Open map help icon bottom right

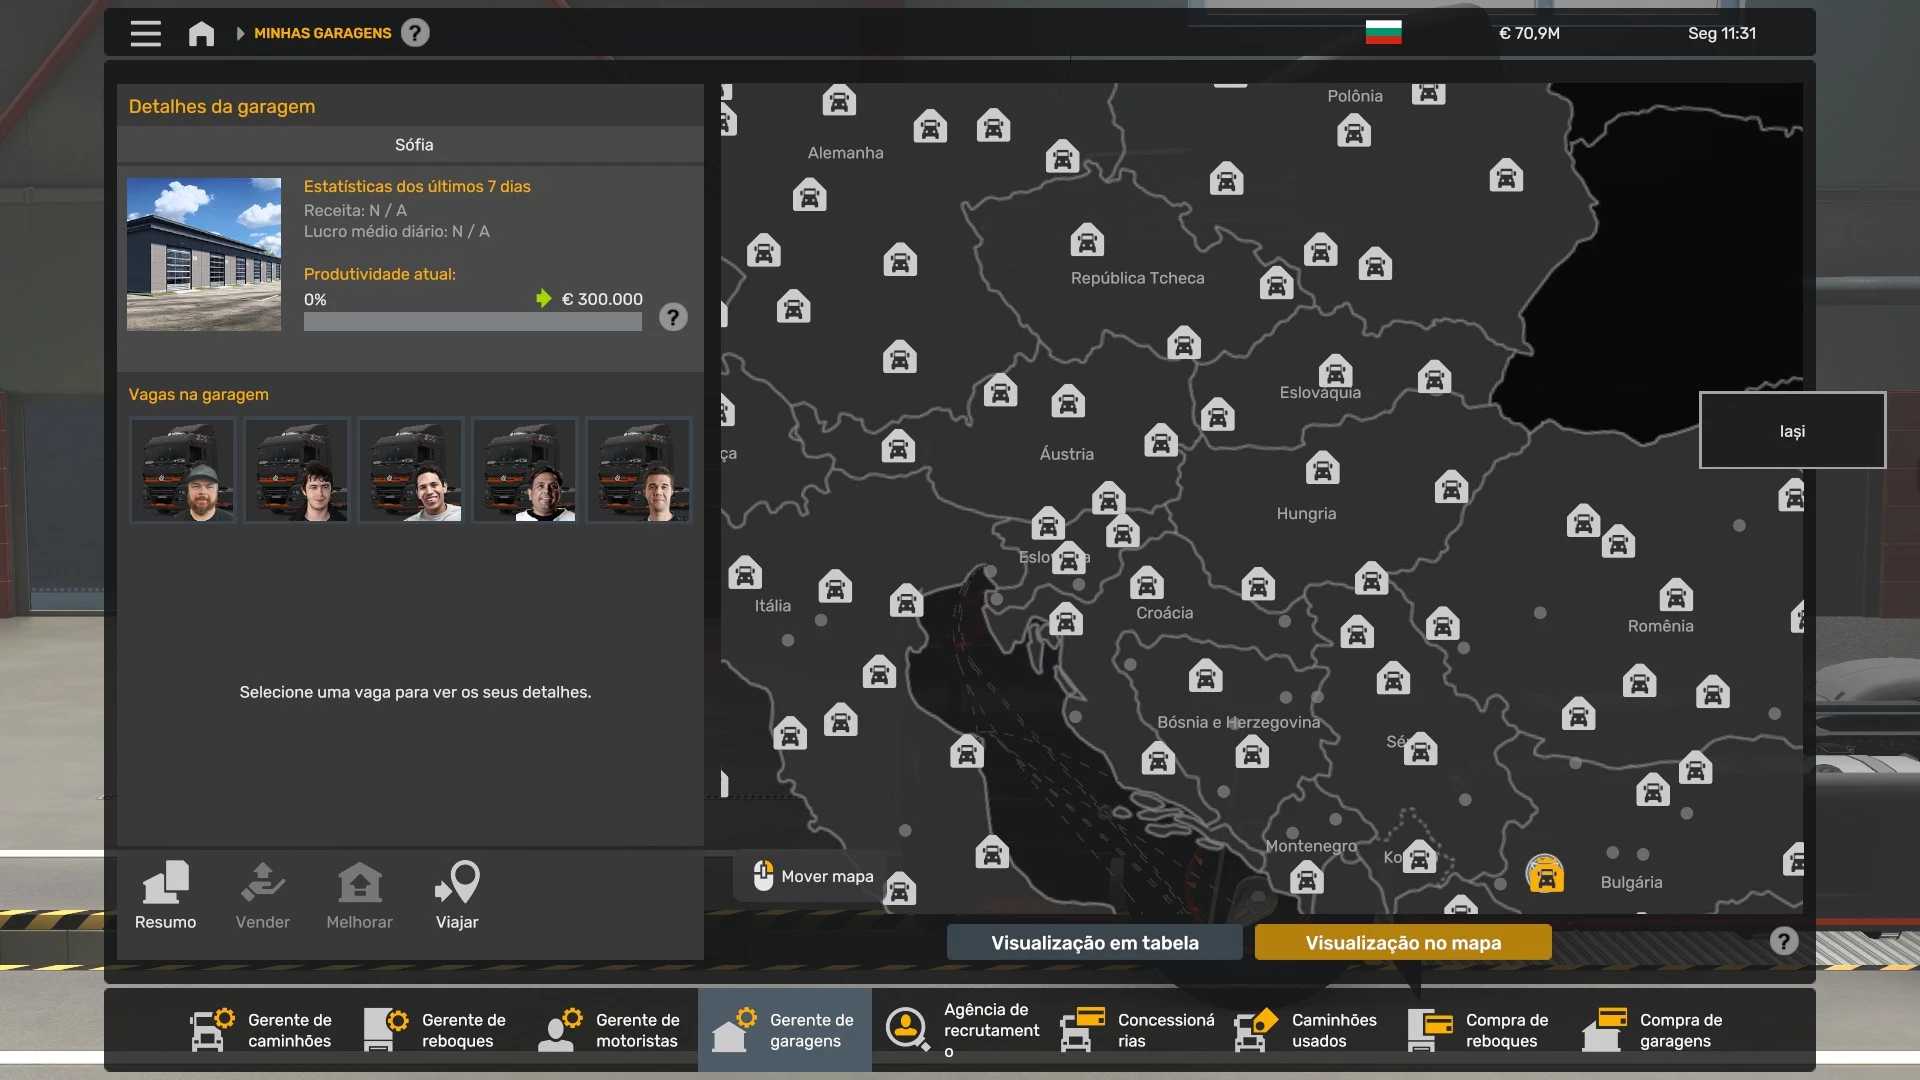[1783, 941]
